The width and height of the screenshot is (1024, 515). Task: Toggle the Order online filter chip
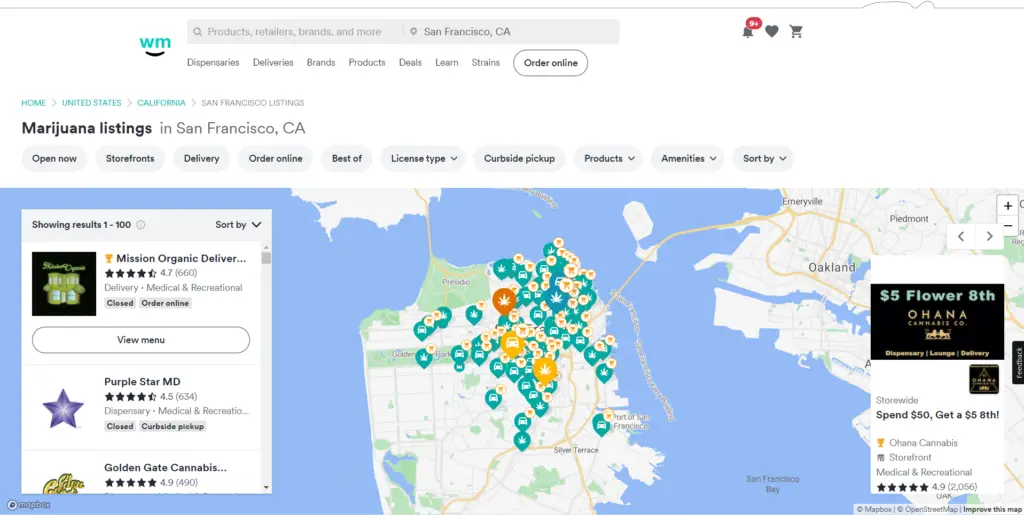(x=276, y=159)
